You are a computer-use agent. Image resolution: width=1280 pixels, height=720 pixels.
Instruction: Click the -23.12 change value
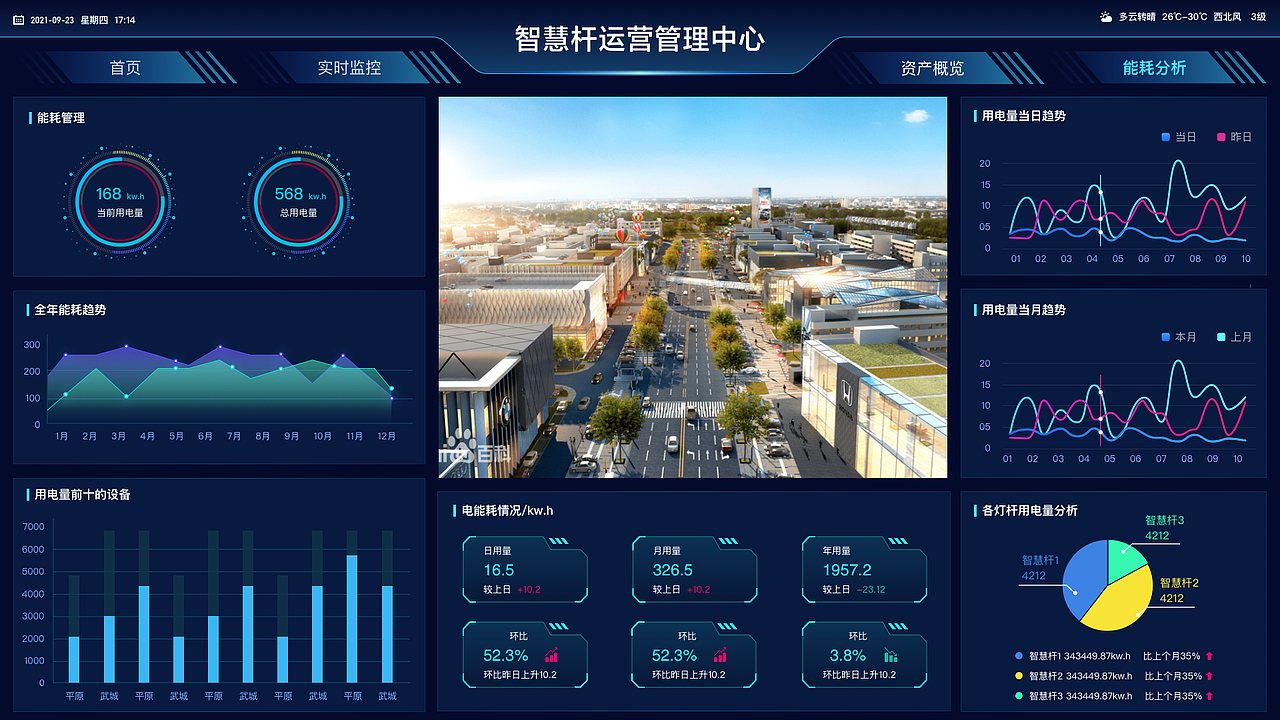pos(871,590)
